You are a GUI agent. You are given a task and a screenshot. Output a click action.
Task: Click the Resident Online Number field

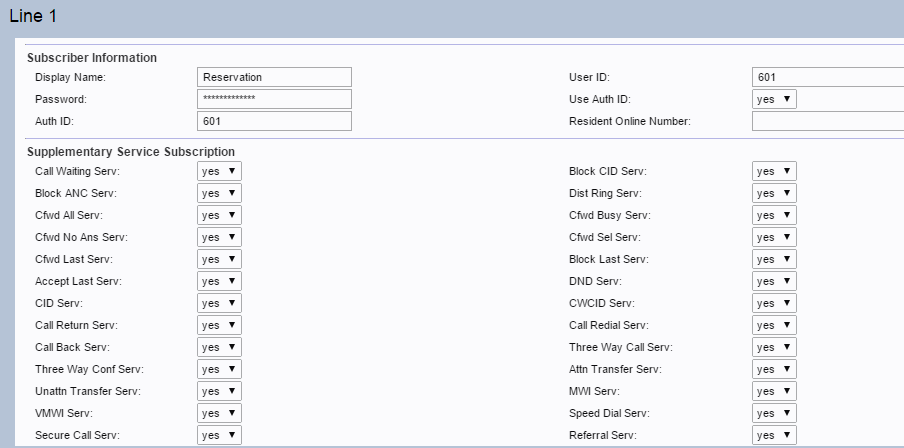pos(828,121)
